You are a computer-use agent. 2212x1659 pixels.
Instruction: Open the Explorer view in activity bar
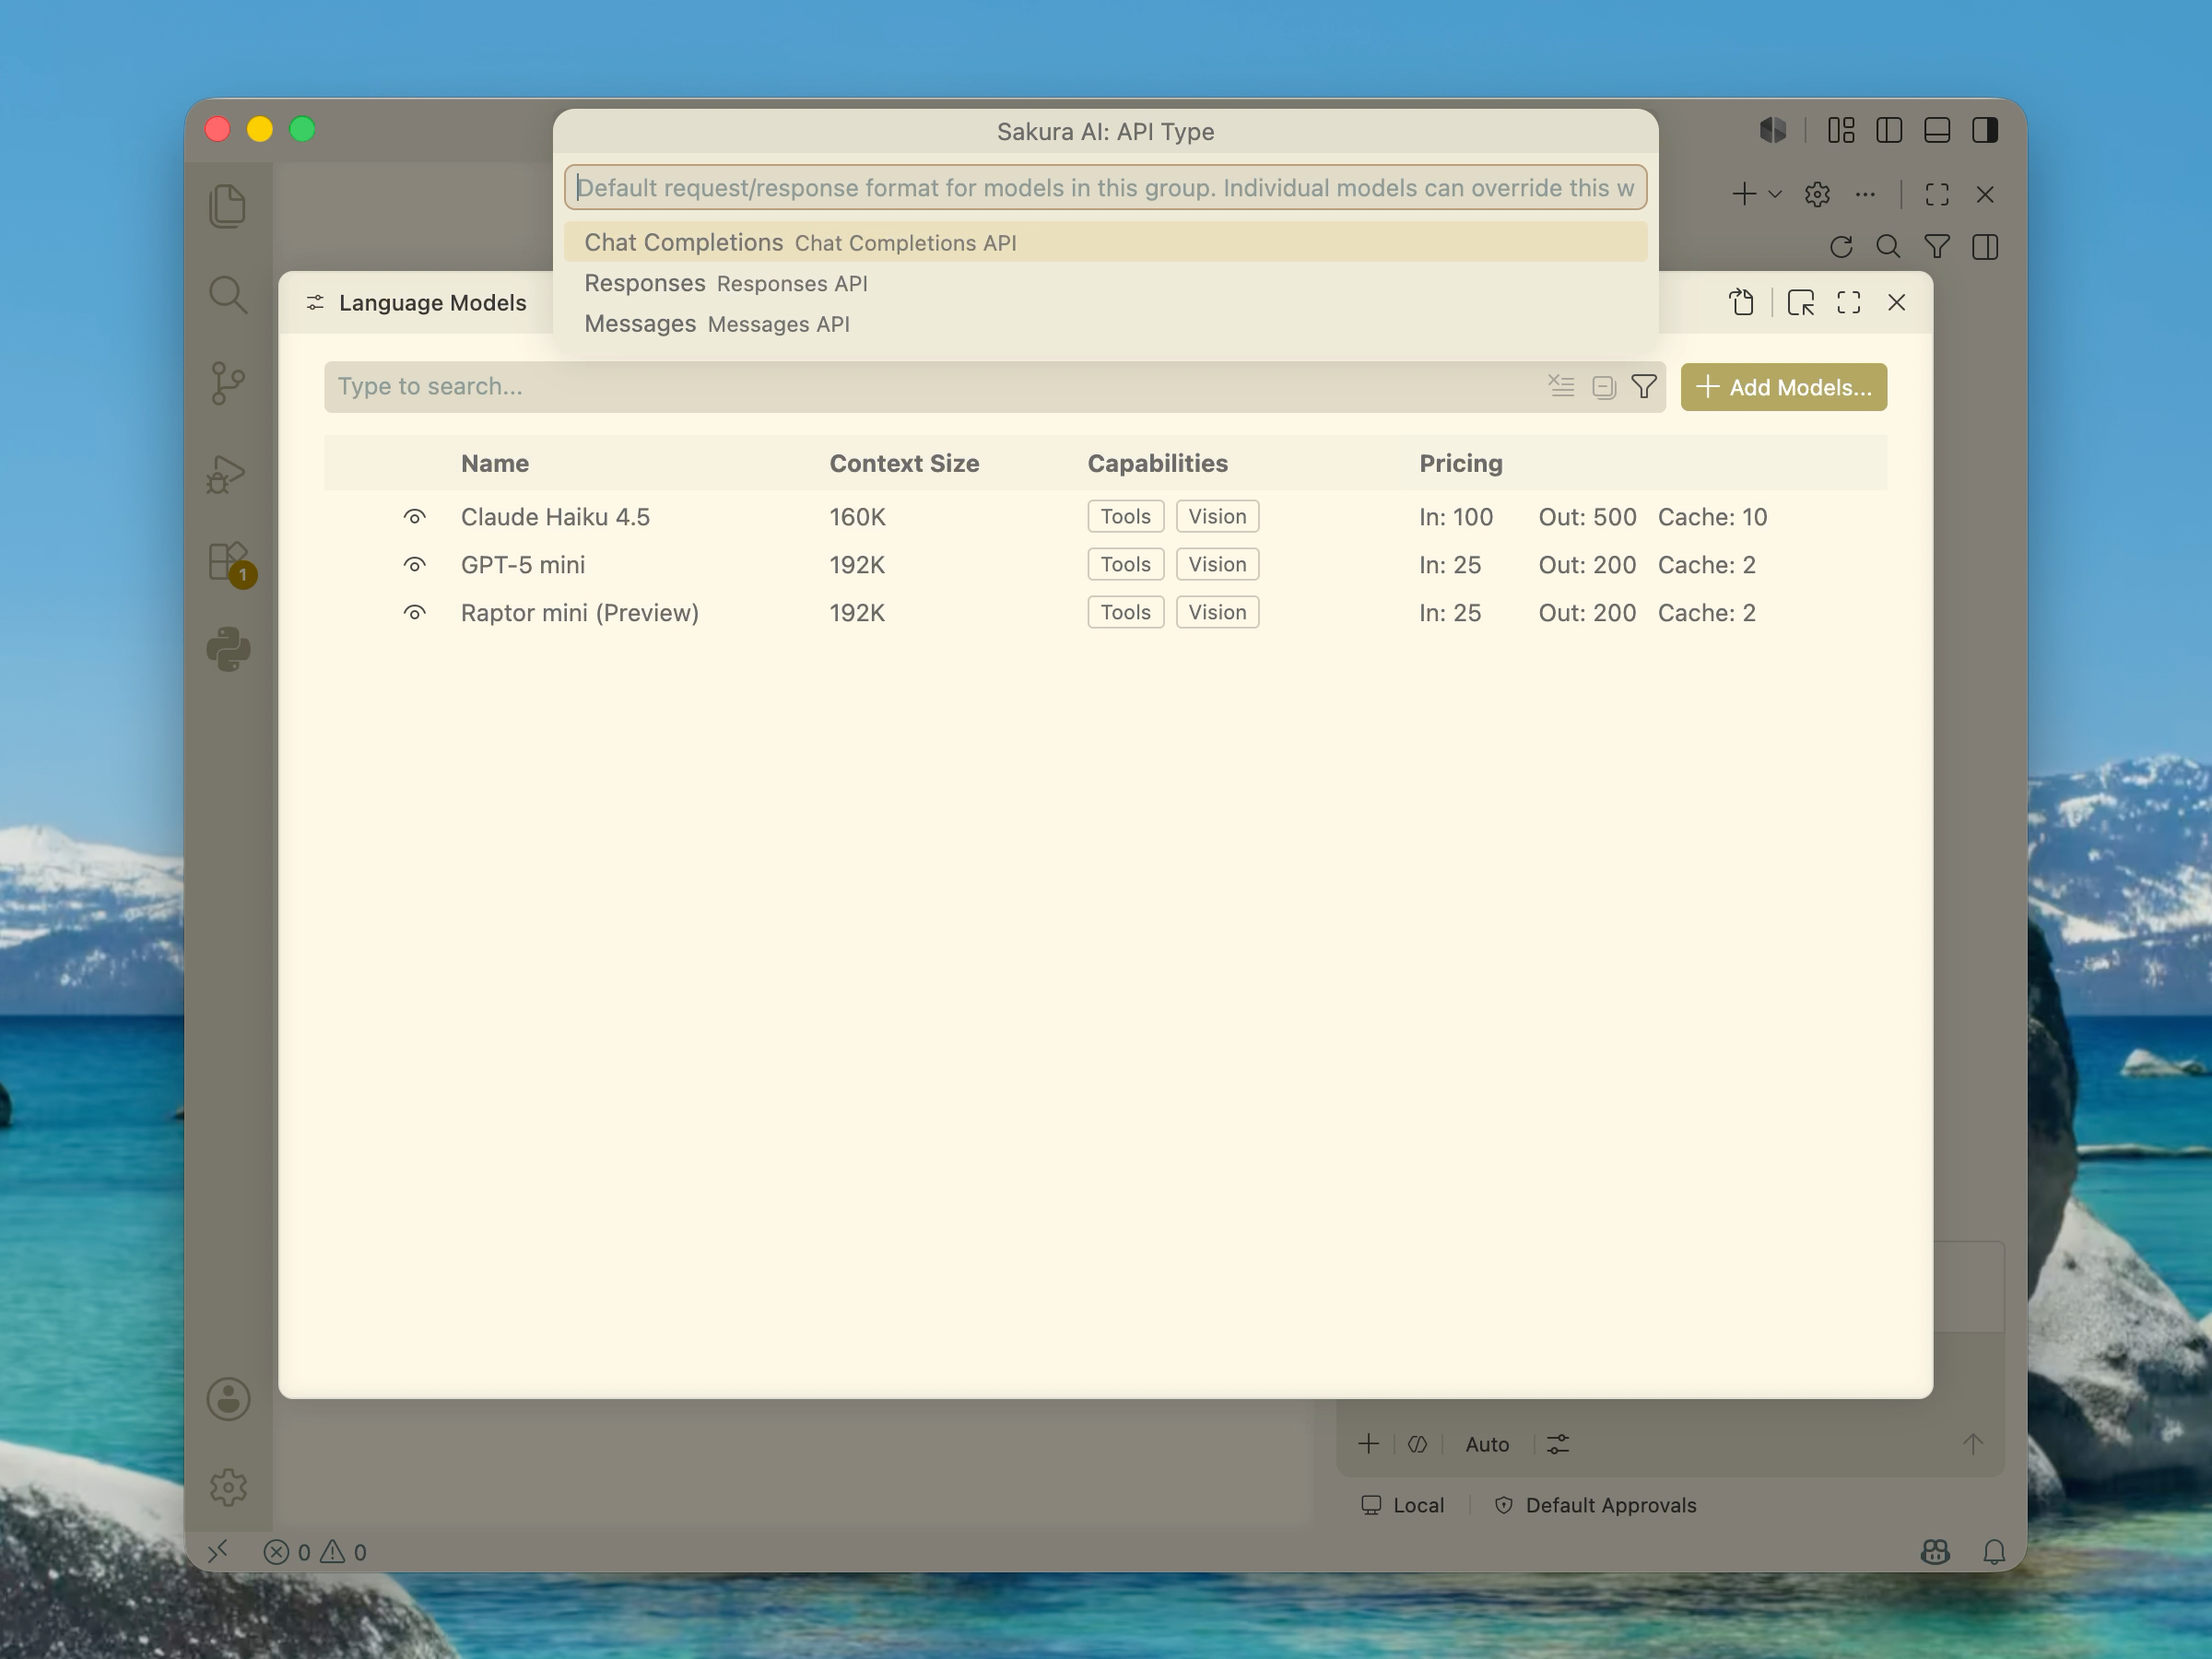coord(228,206)
